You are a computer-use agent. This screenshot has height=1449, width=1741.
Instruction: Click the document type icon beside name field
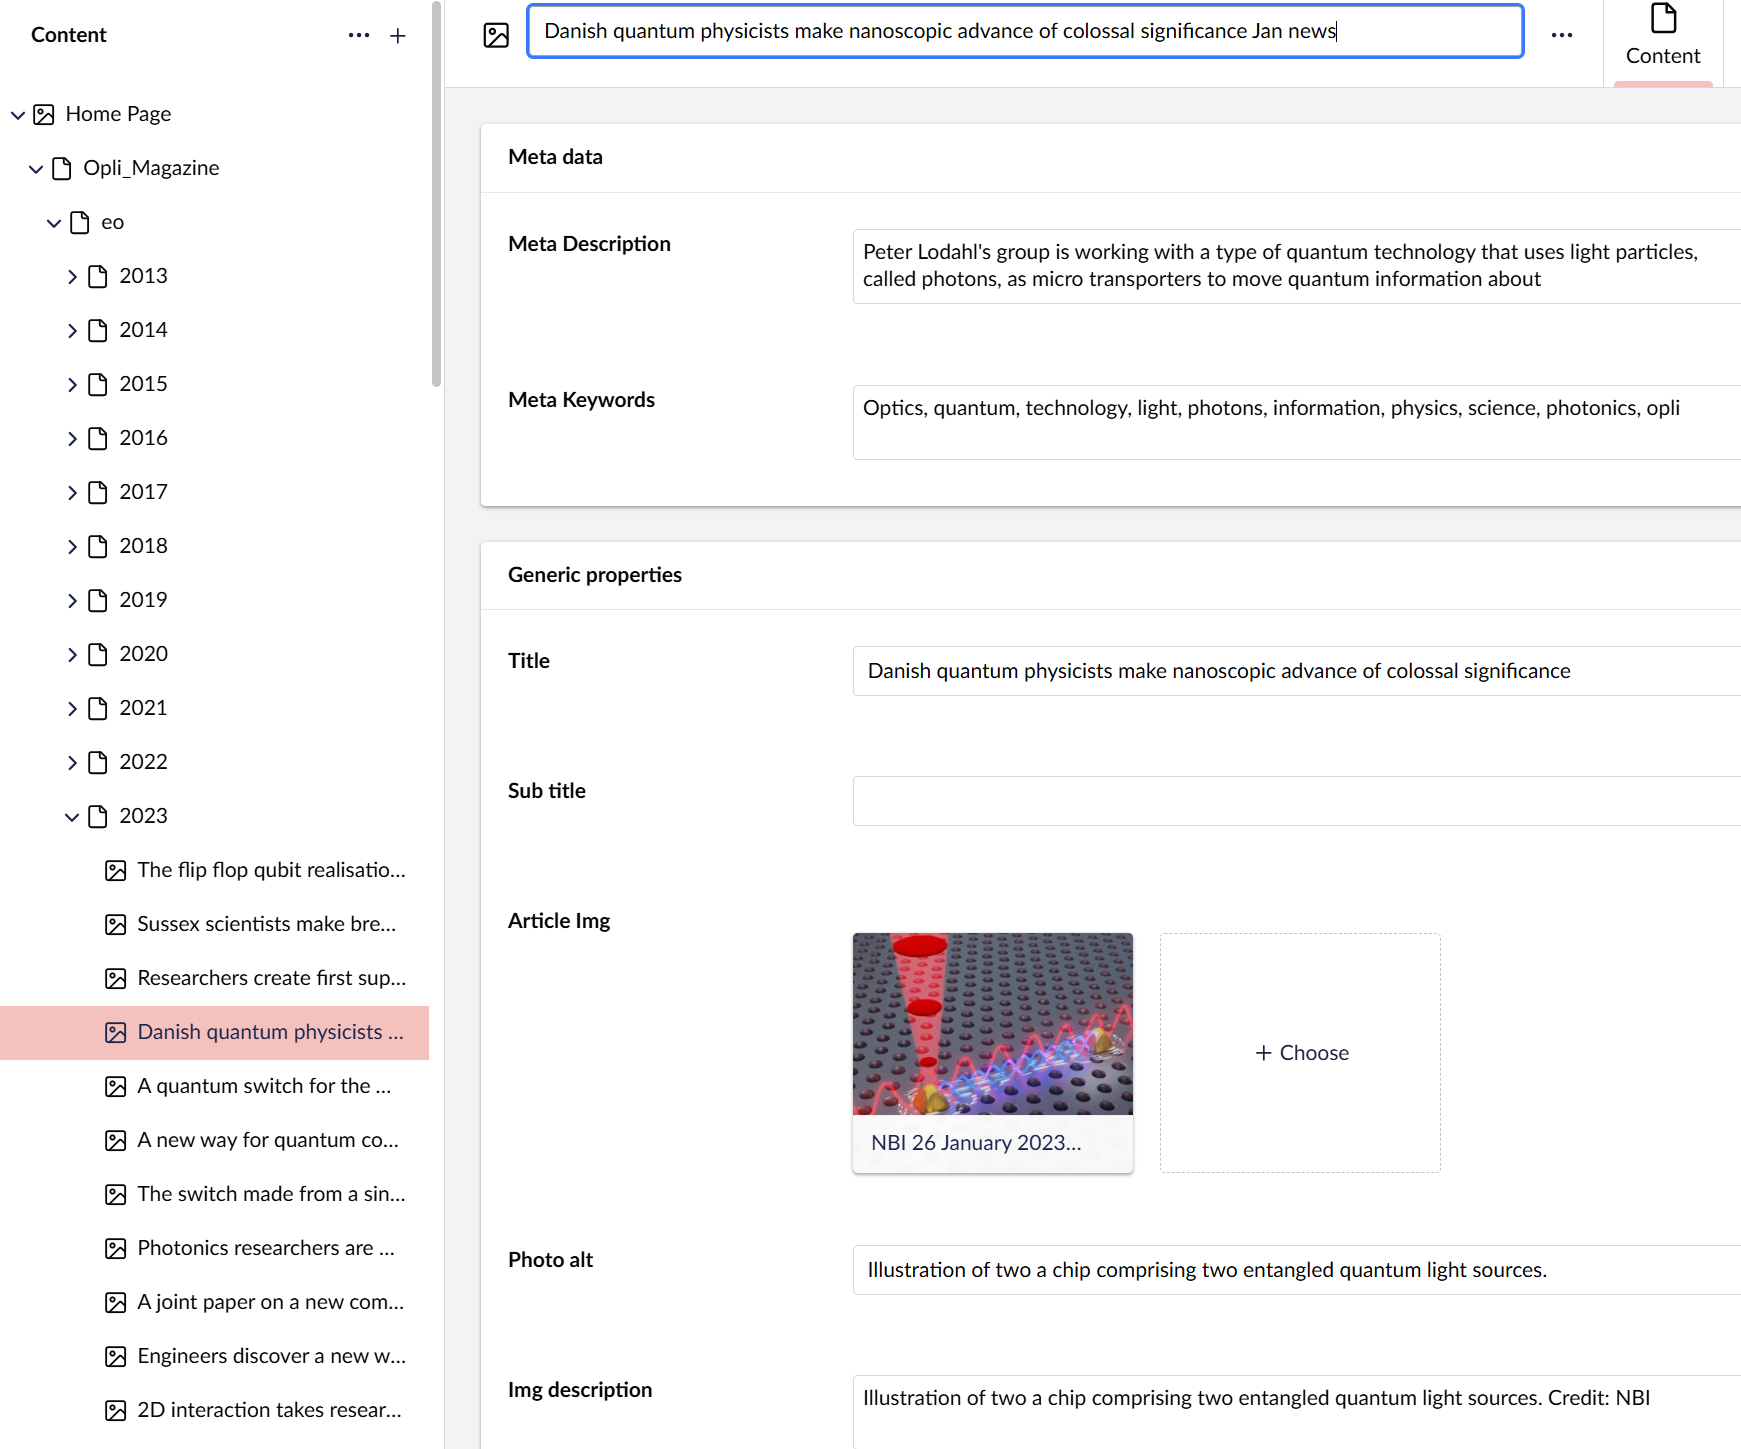tap(496, 35)
